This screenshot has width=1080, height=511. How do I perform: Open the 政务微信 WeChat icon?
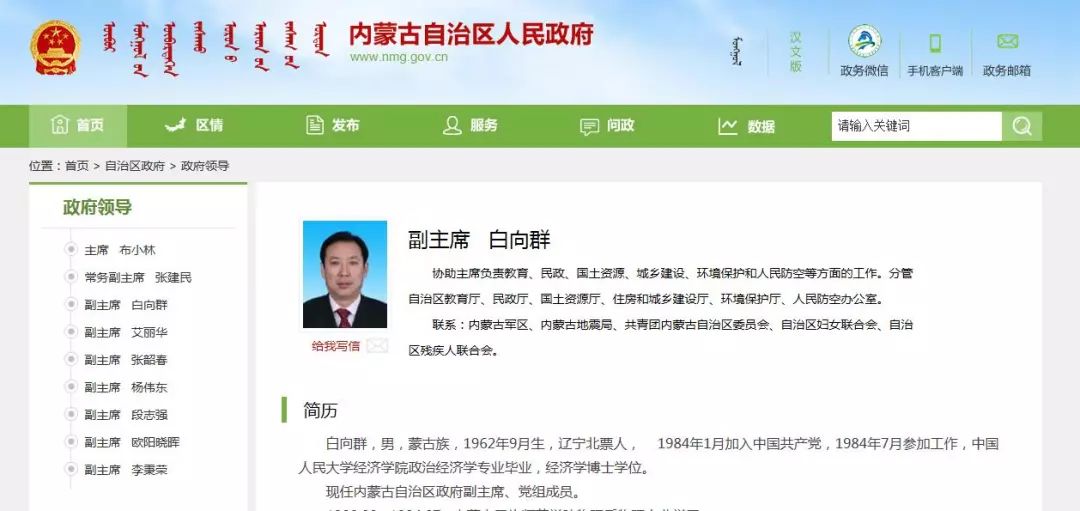click(864, 41)
